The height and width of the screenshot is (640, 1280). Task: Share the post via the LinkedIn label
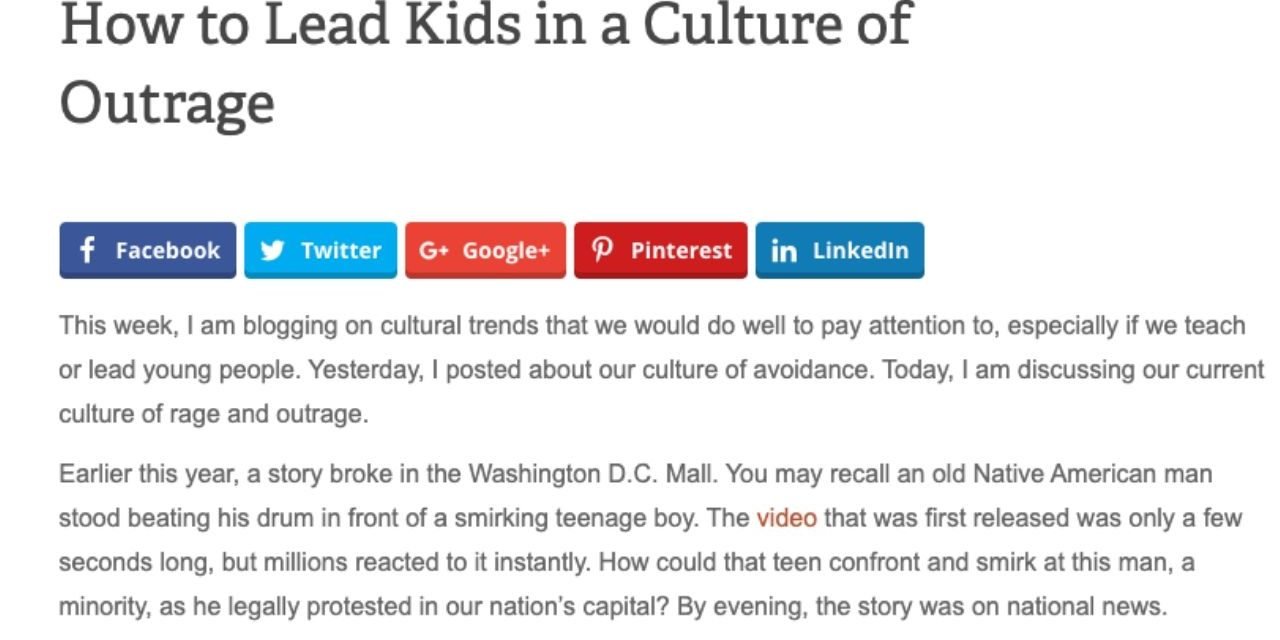(x=861, y=250)
